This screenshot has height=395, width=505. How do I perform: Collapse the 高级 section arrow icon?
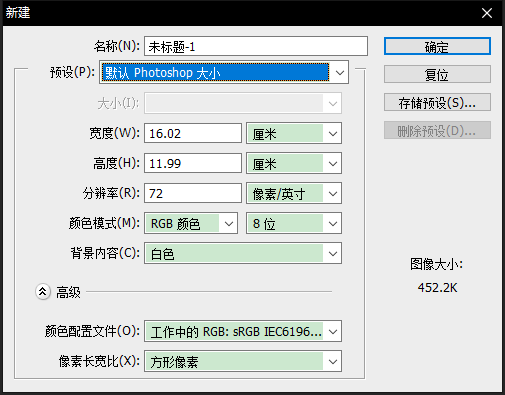coord(43,292)
